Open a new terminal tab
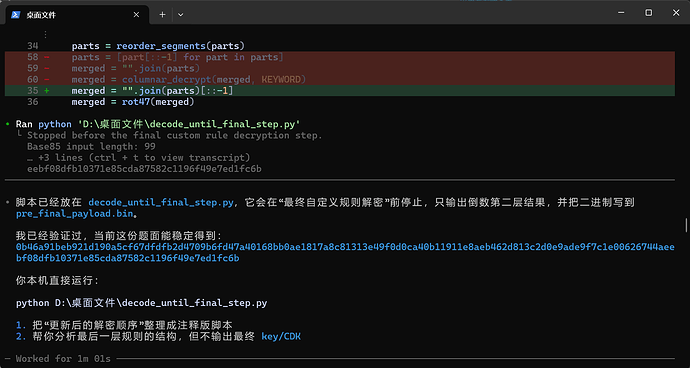The height and width of the screenshot is (368, 690). tap(162, 15)
